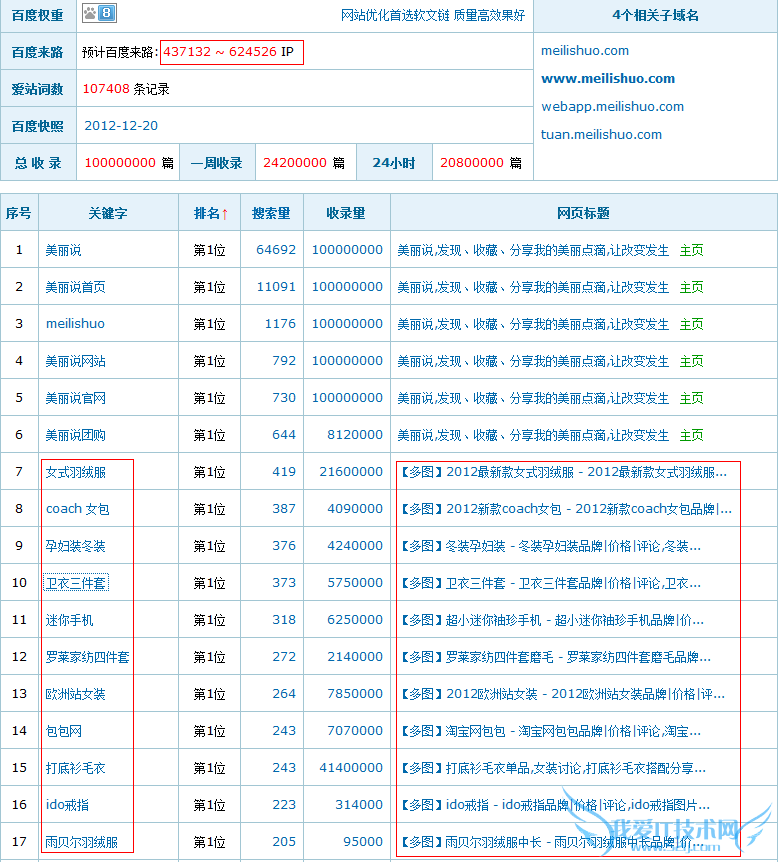
Task: Click search volume 11091 for 美丽说首页
Action: pyautogui.click(x=276, y=286)
